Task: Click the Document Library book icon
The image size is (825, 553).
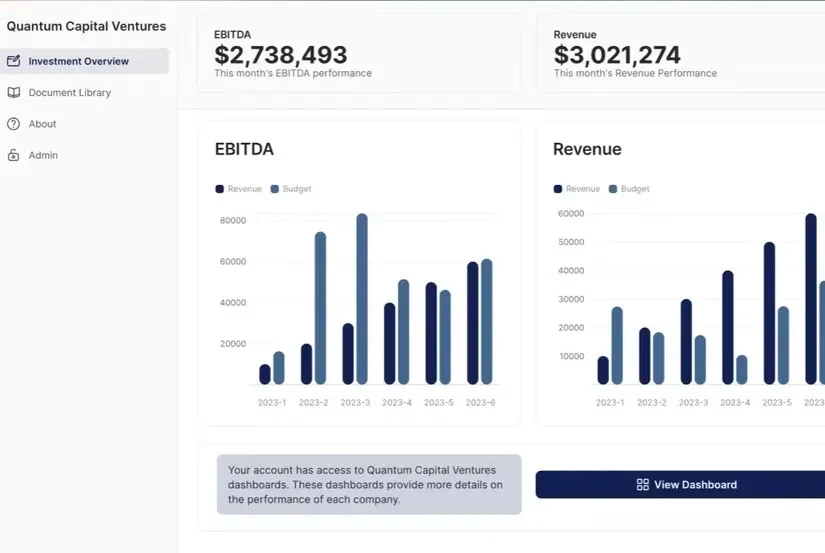Action: click(x=14, y=93)
